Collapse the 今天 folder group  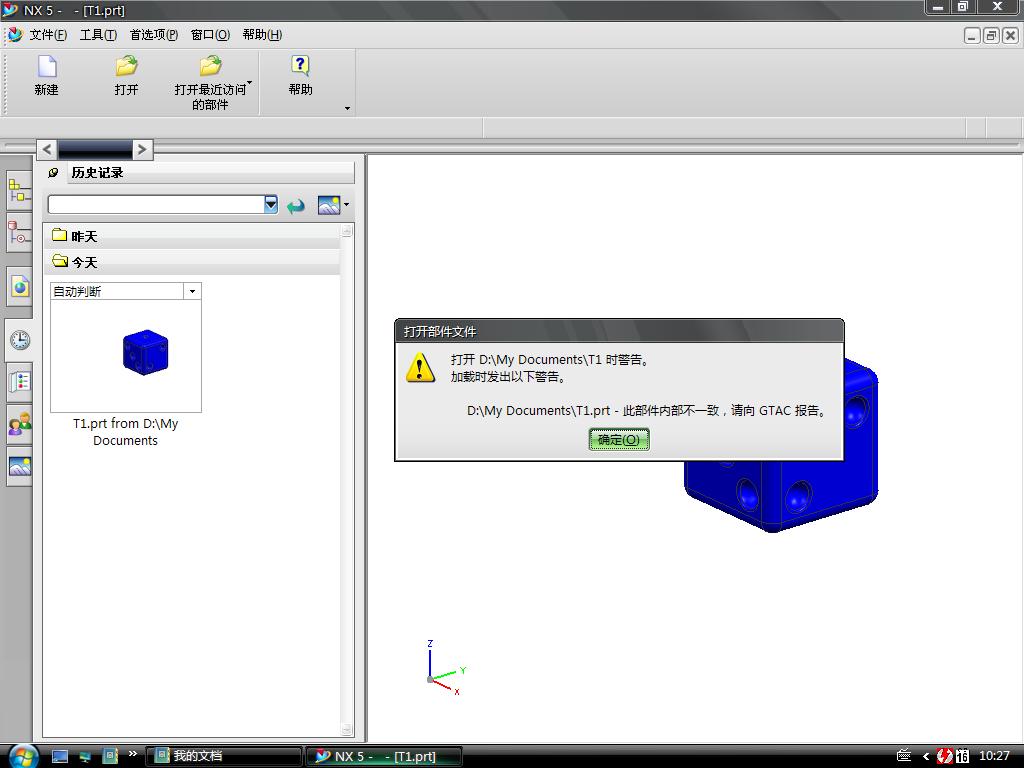tap(191, 262)
